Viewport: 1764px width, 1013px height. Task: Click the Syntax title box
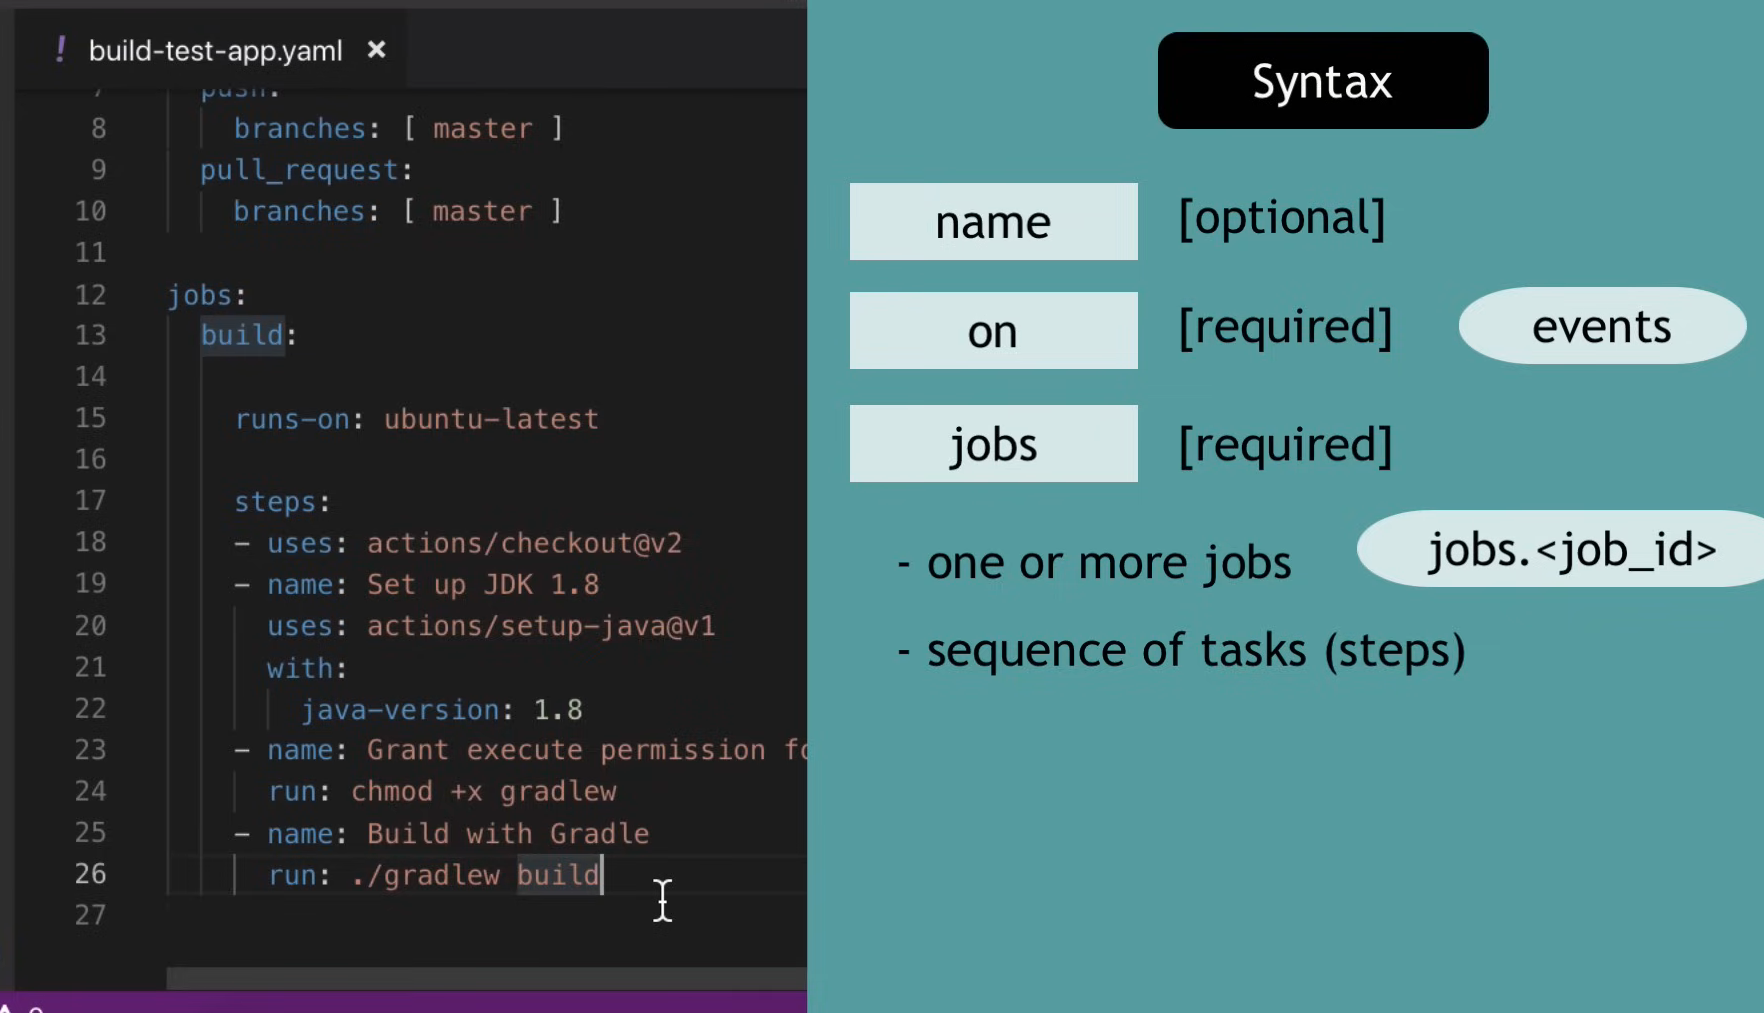point(1322,81)
